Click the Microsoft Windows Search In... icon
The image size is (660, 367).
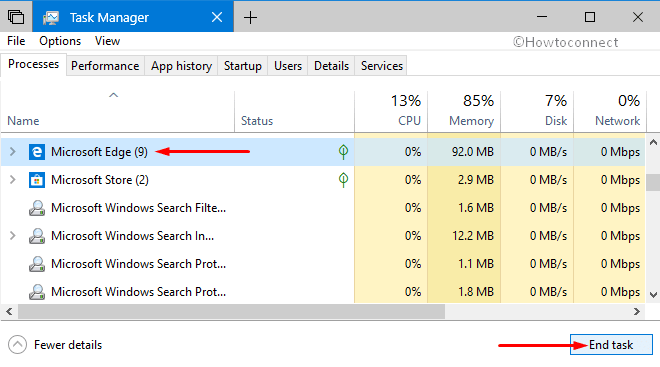coord(37,236)
